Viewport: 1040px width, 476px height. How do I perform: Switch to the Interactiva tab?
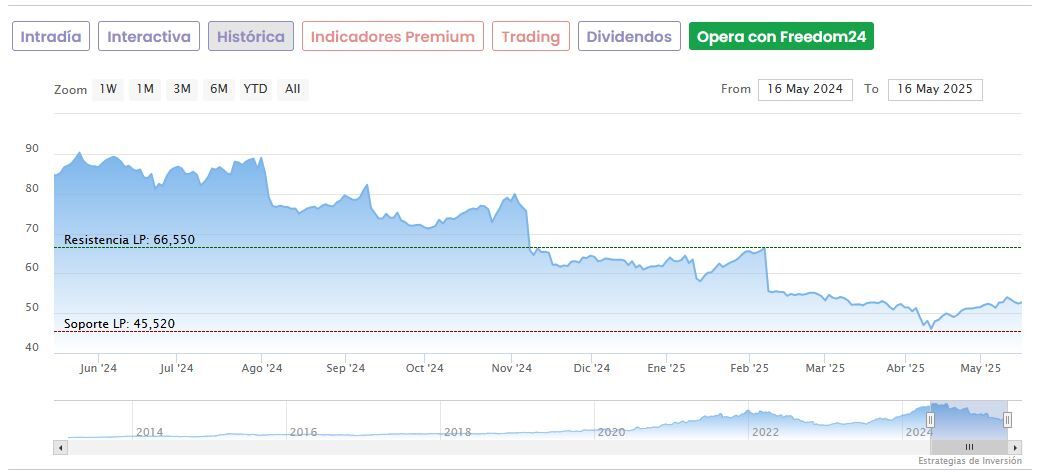pos(149,37)
